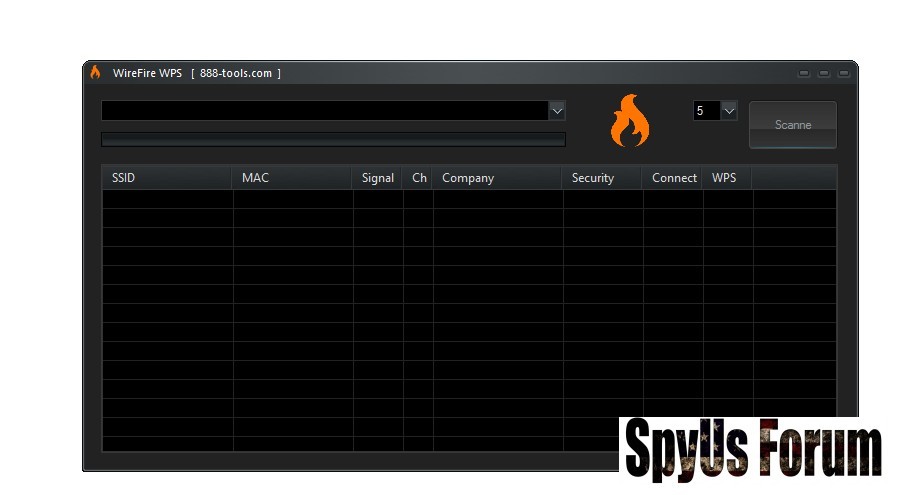Expand the network adapter dropdown arrow
The height and width of the screenshot is (495, 898).
point(557,110)
